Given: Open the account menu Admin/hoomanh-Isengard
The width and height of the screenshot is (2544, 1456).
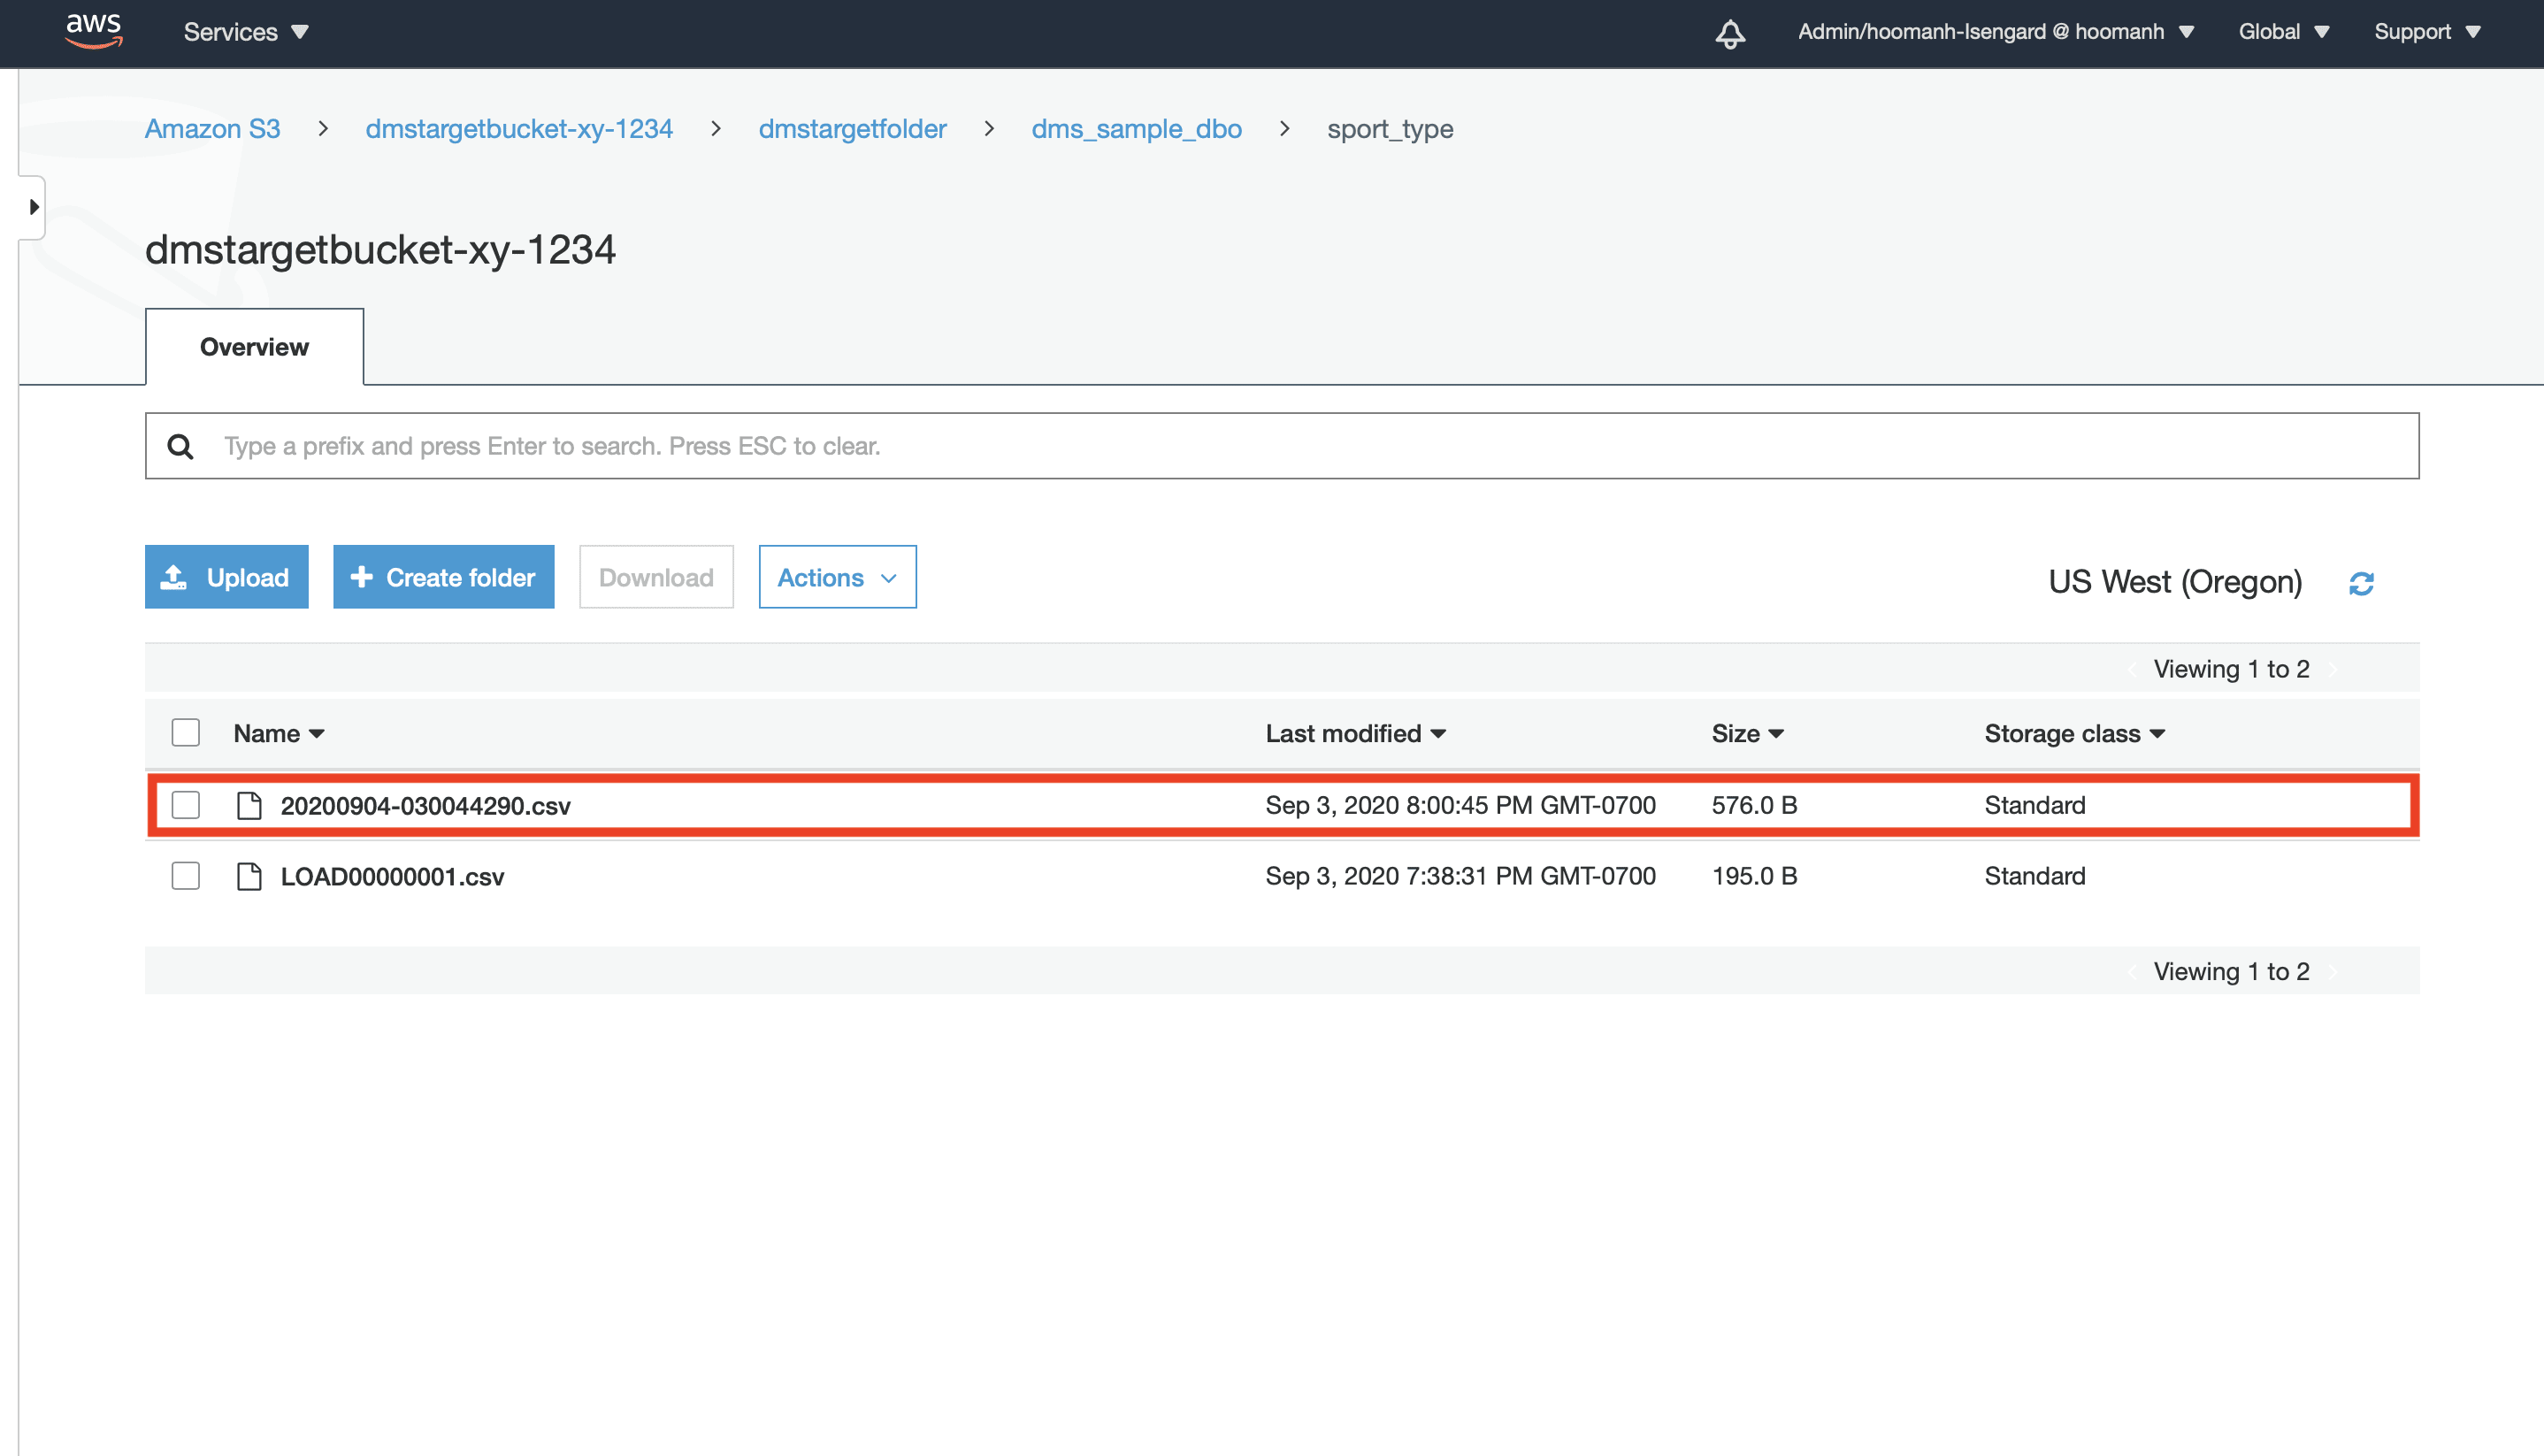Looking at the screenshot, I should pyautogui.click(x=1996, y=32).
